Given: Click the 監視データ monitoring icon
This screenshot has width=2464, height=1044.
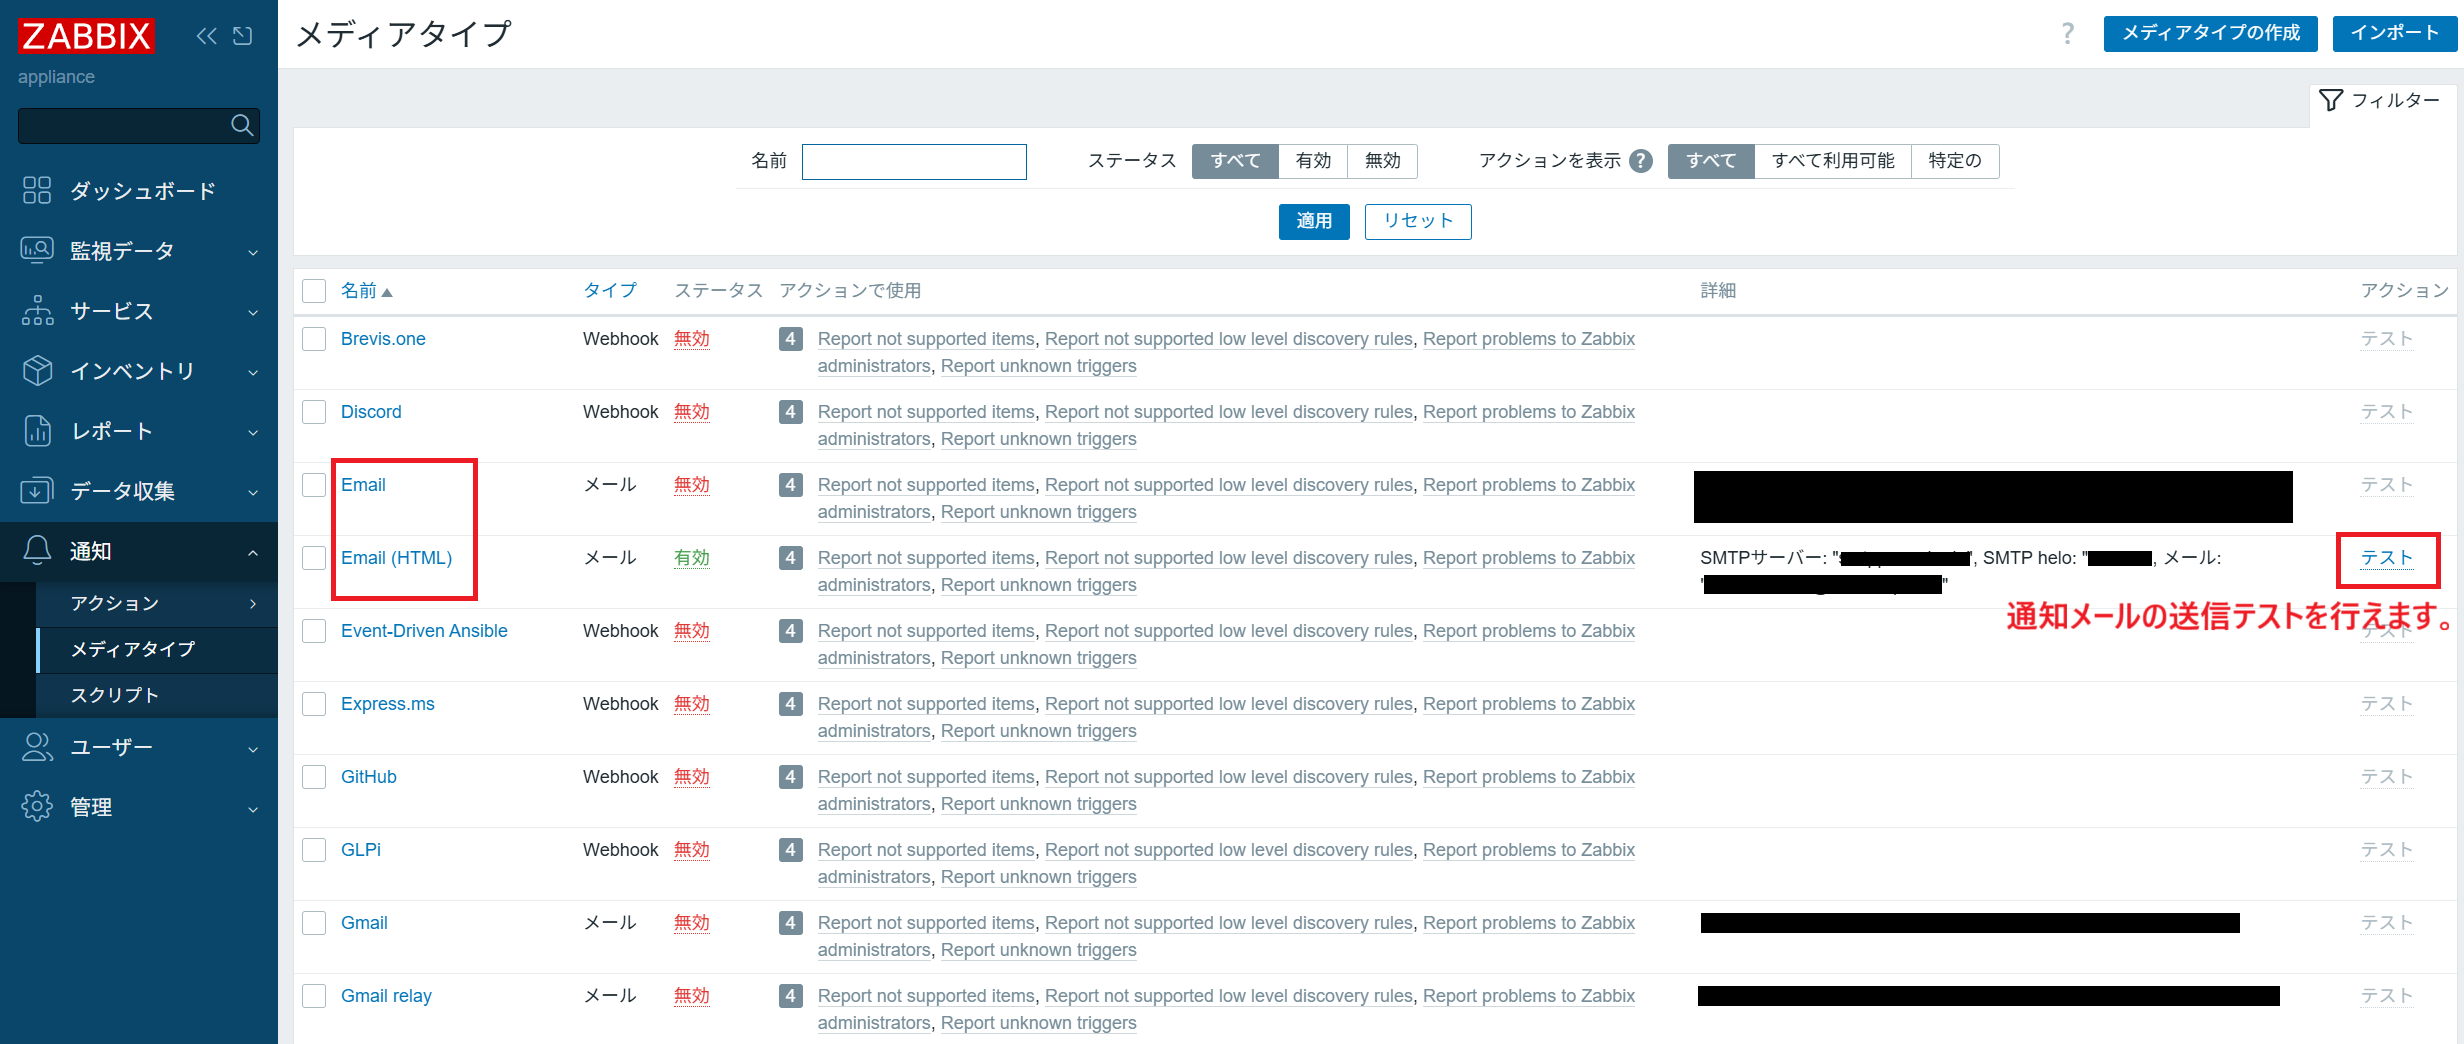Looking at the screenshot, I should [37, 250].
